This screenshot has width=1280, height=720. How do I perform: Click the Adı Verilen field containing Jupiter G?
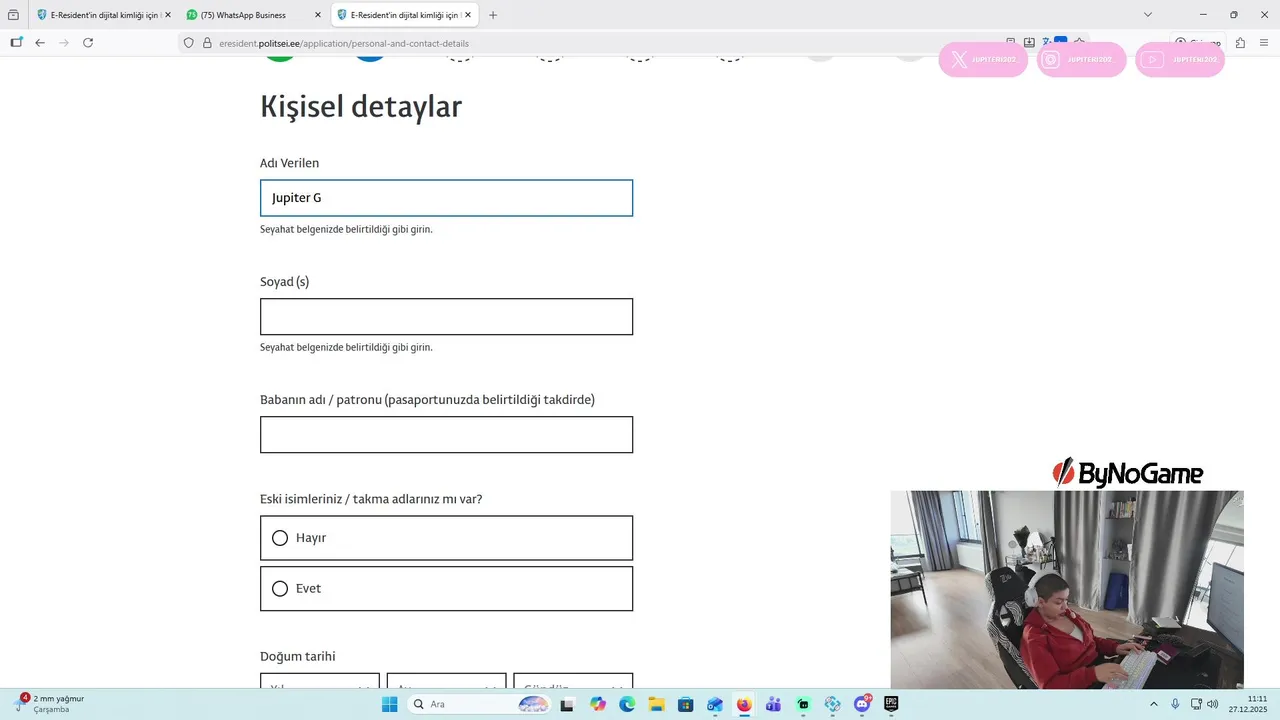(x=446, y=198)
